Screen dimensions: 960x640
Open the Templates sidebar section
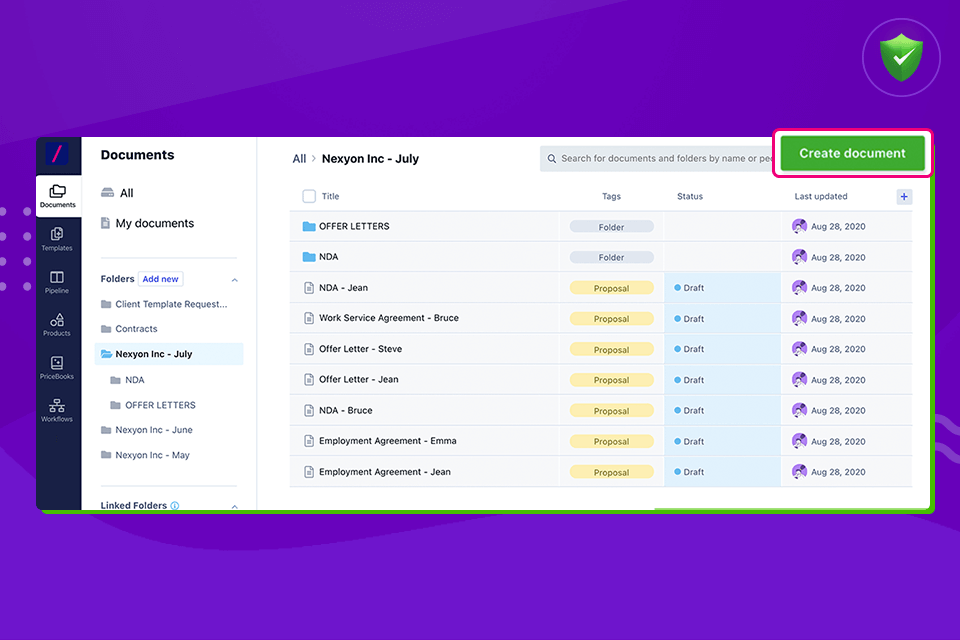57,239
